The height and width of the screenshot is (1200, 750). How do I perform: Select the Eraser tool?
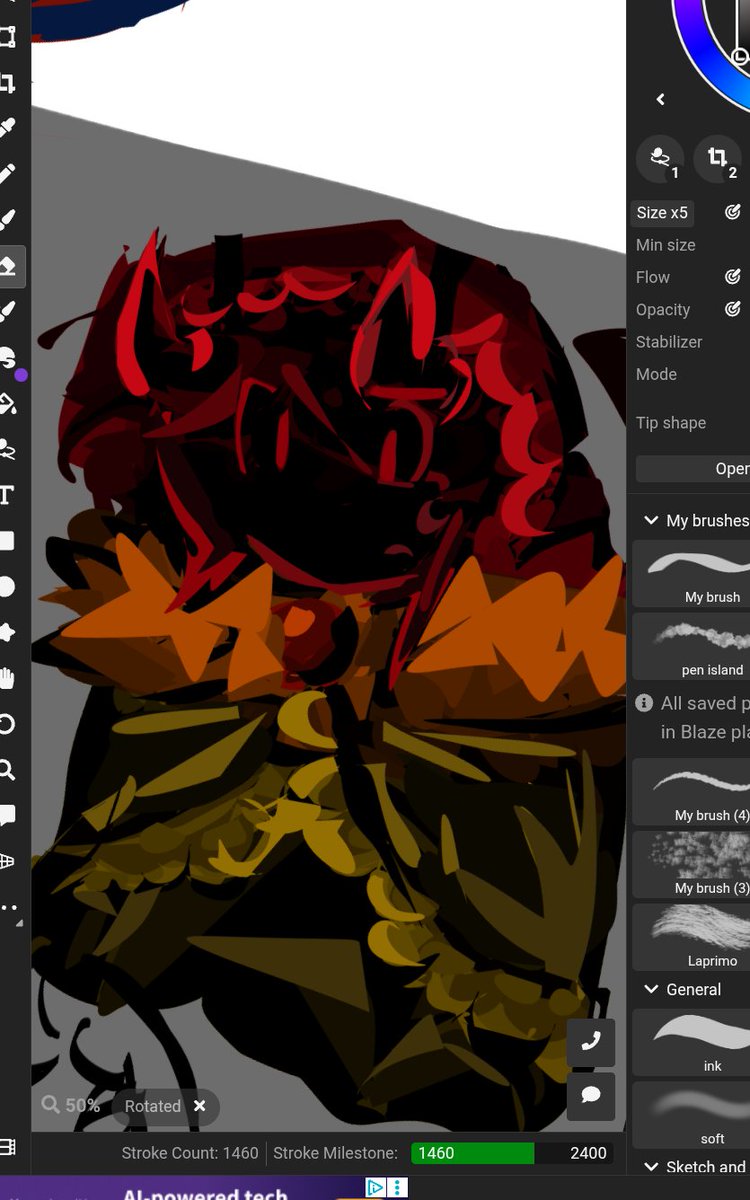(x=8, y=266)
